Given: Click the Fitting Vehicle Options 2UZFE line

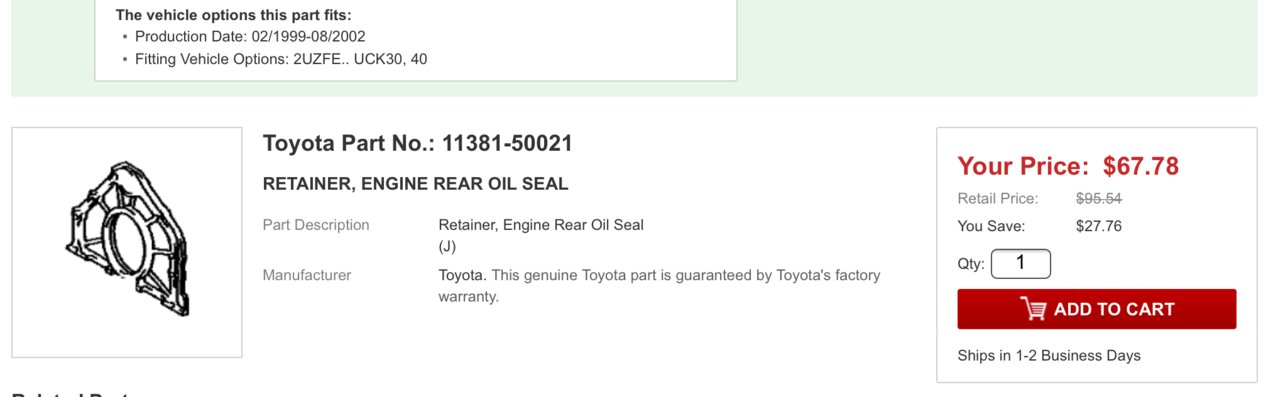Looking at the screenshot, I should click(281, 59).
